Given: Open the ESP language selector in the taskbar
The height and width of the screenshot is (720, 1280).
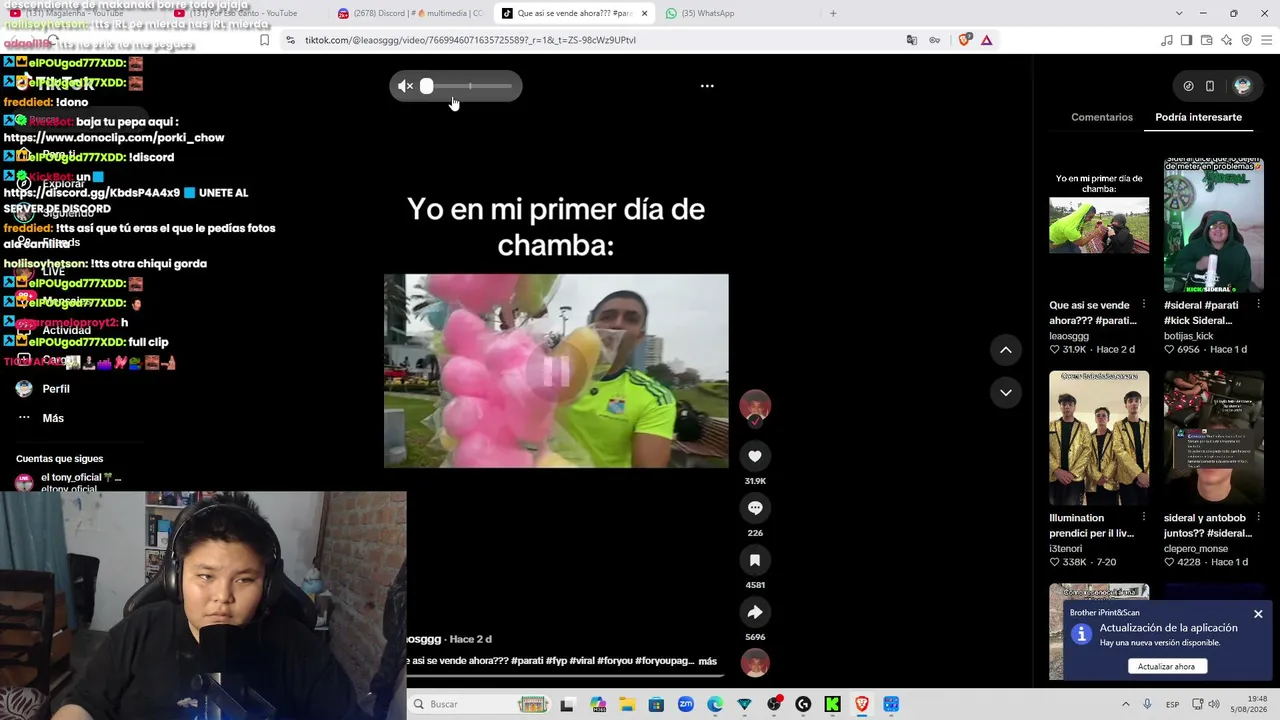Looking at the screenshot, I should tap(1172, 704).
